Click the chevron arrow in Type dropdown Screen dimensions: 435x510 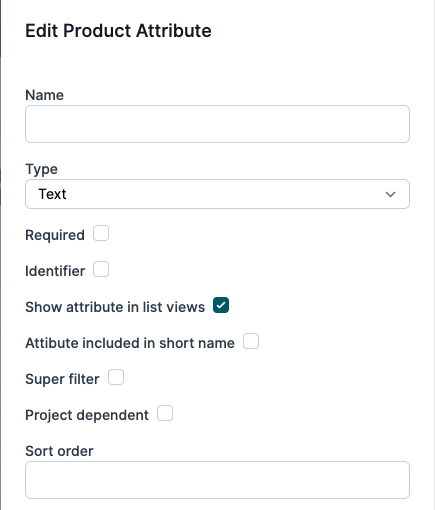point(390,194)
